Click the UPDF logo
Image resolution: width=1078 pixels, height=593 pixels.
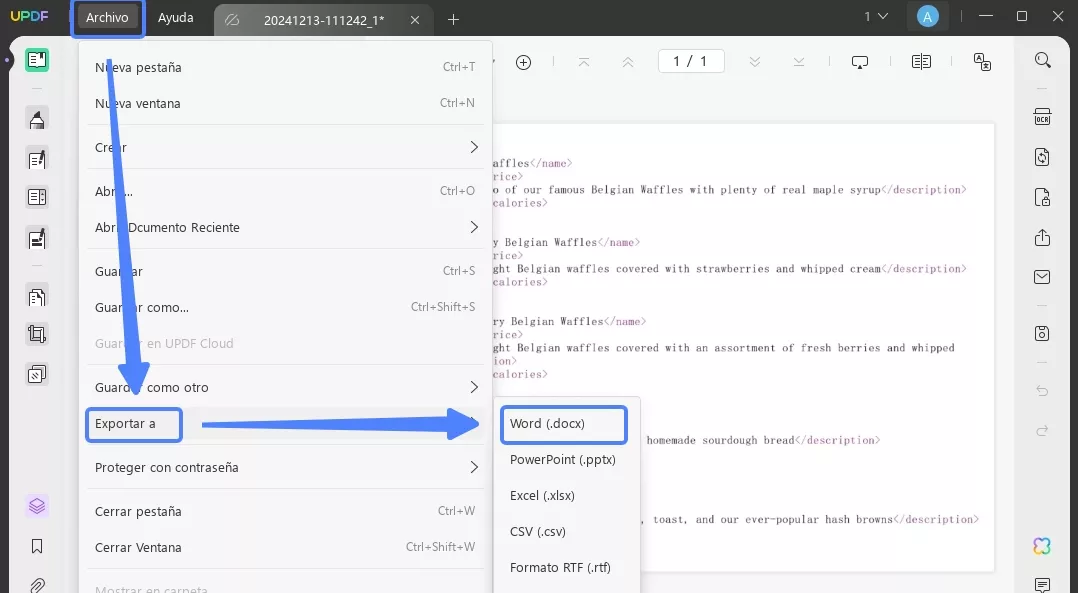point(30,16)
